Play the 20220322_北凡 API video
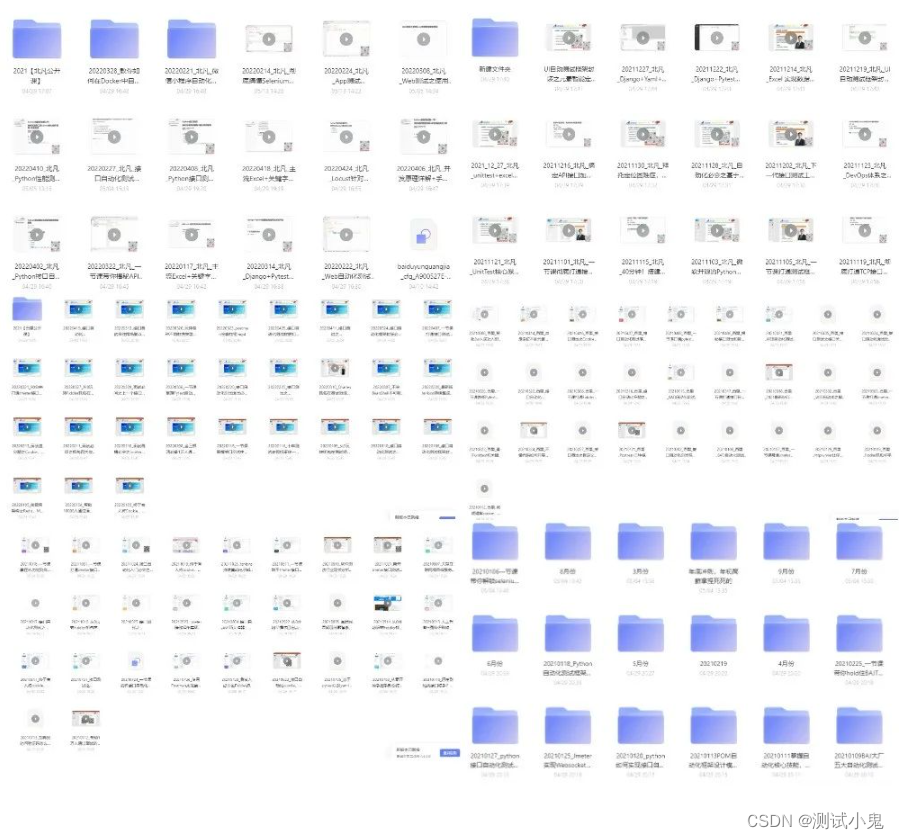Image resolution: width=899 pixels, height=839 pixels. tap(114, 235)
